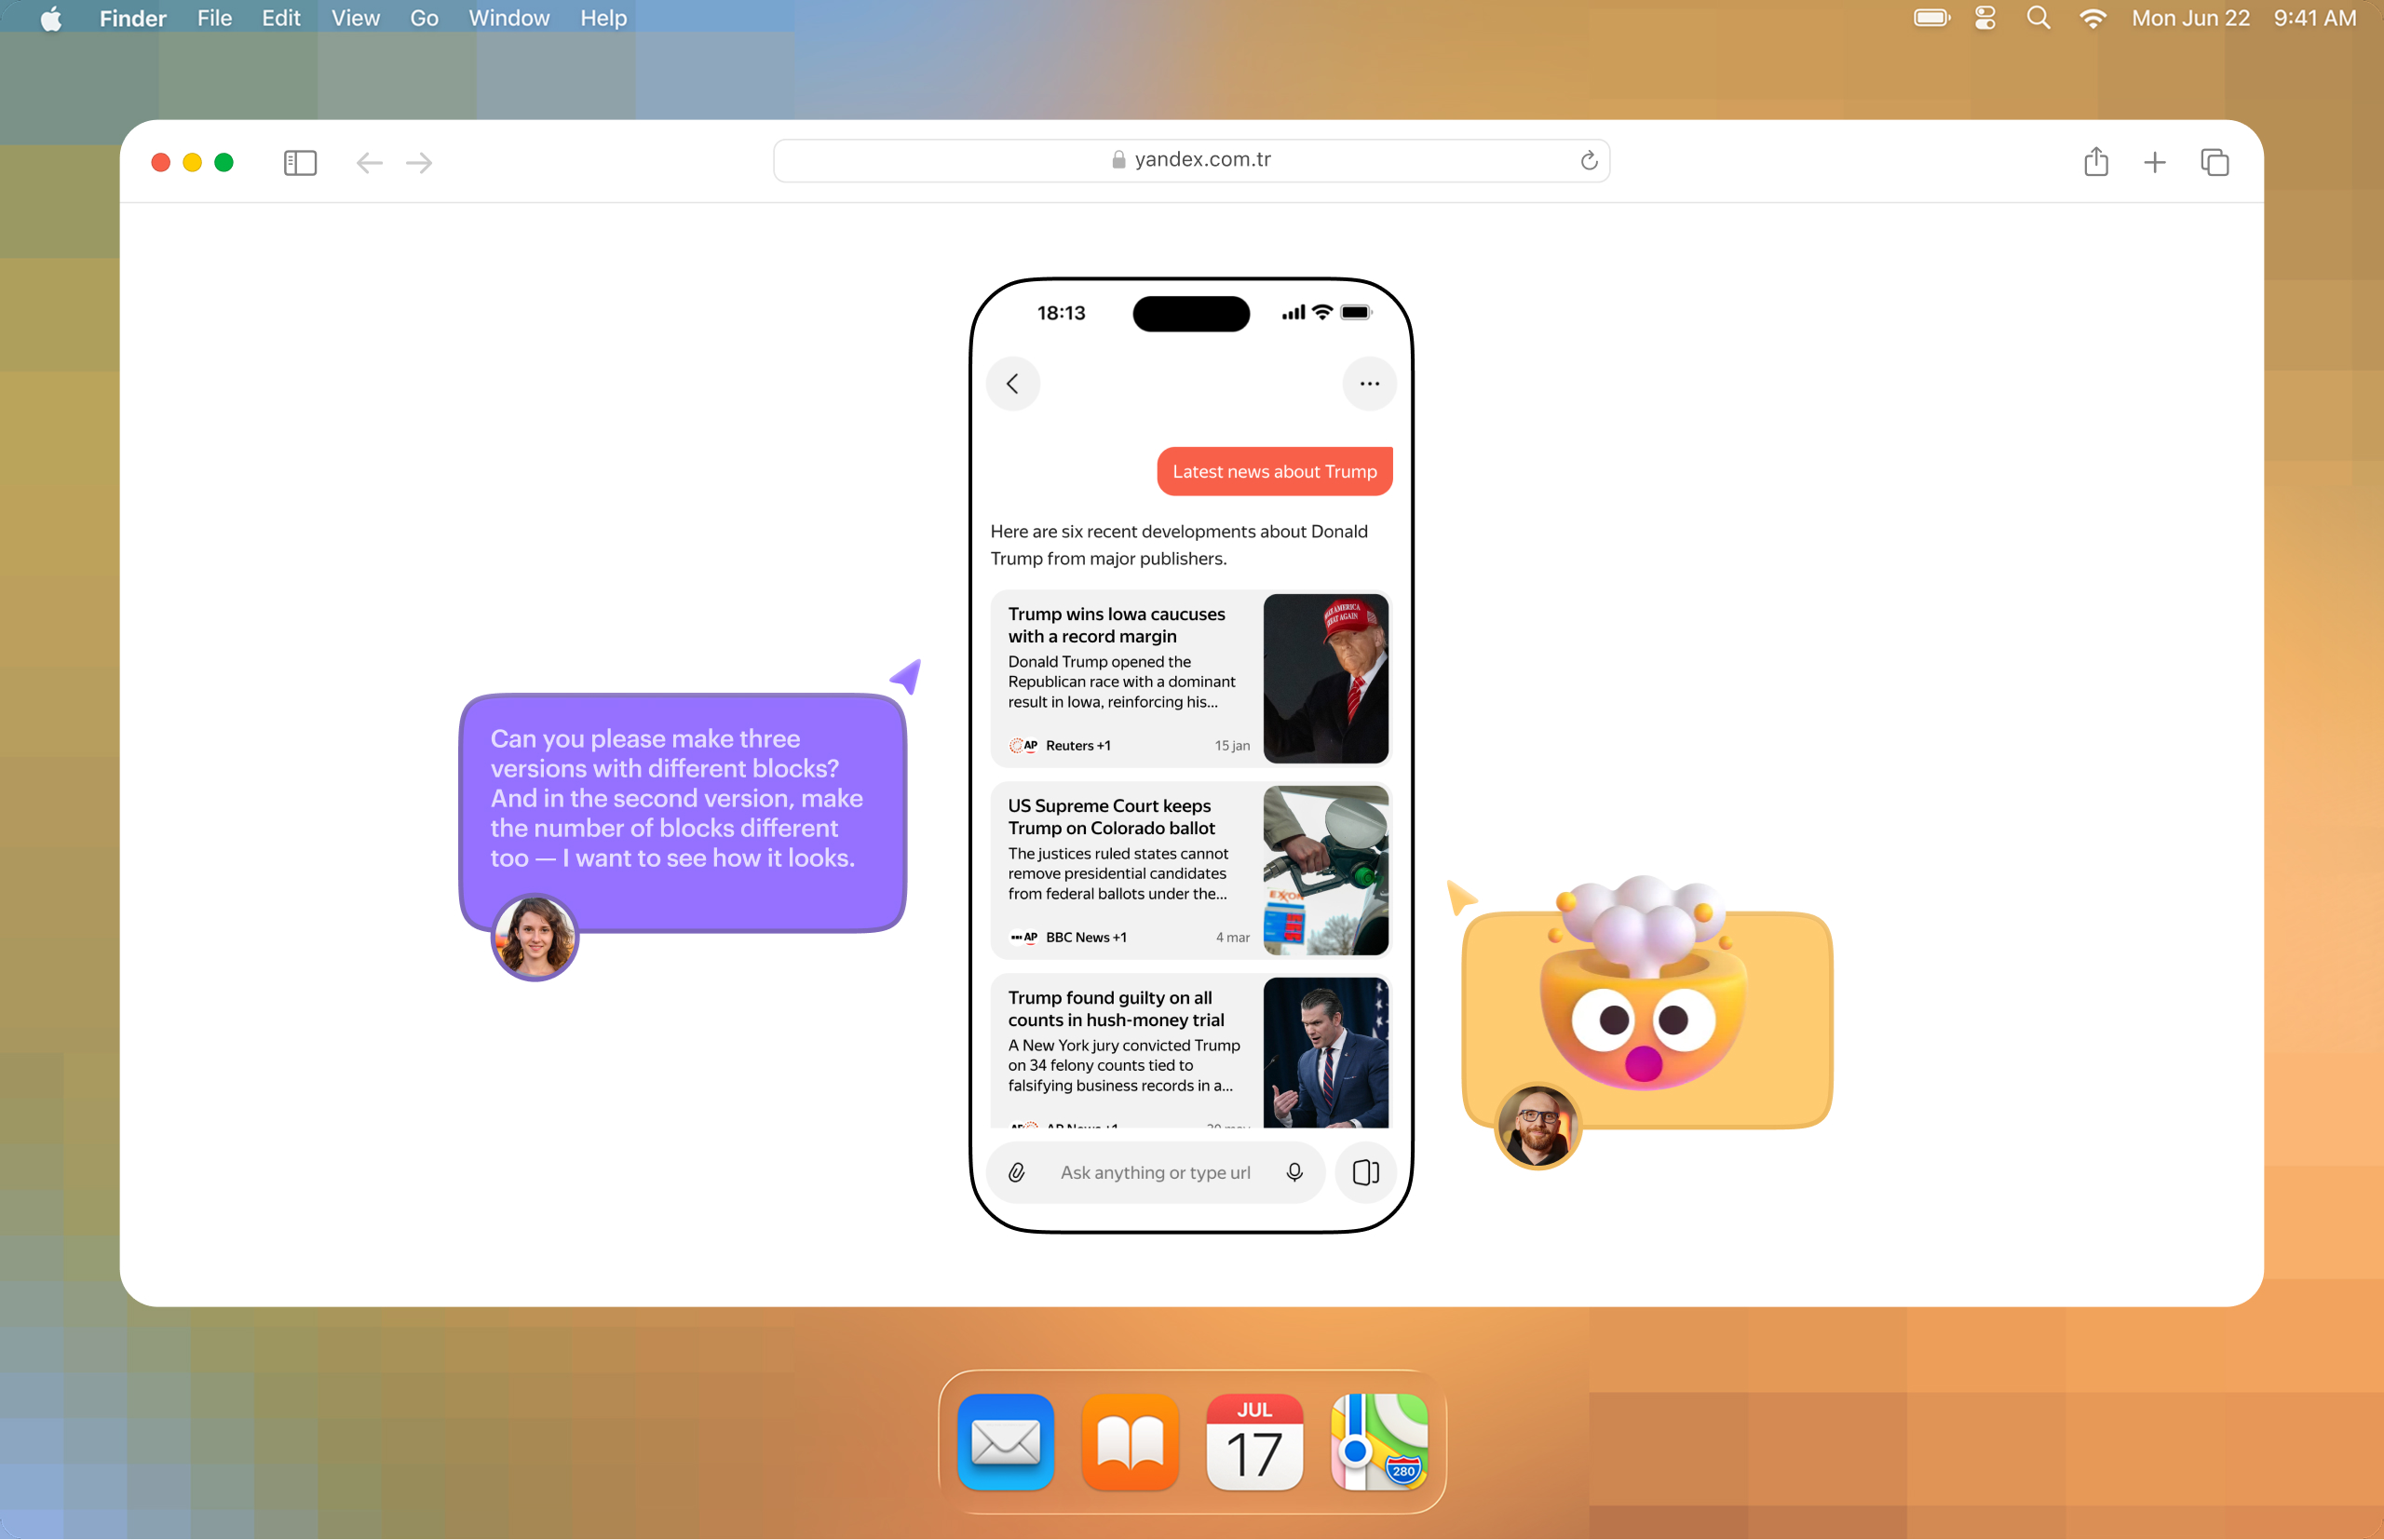Image resolution: width=2384 pixels, height=1540 pixels.
Task: Open Control Center in menu bar
Action: [1985, 18]
